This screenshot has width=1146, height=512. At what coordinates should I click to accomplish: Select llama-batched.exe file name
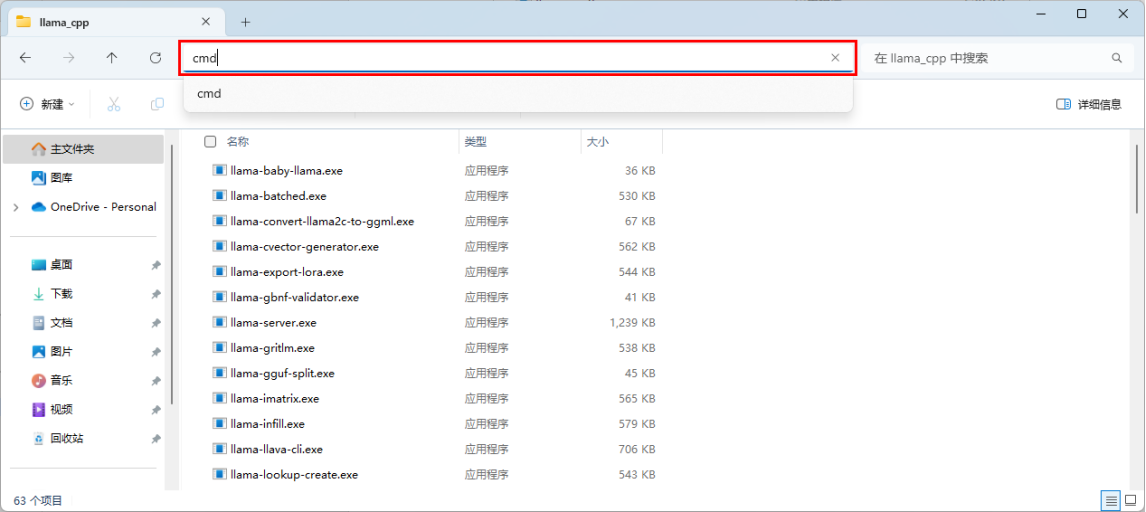click(x=278, y=196)
